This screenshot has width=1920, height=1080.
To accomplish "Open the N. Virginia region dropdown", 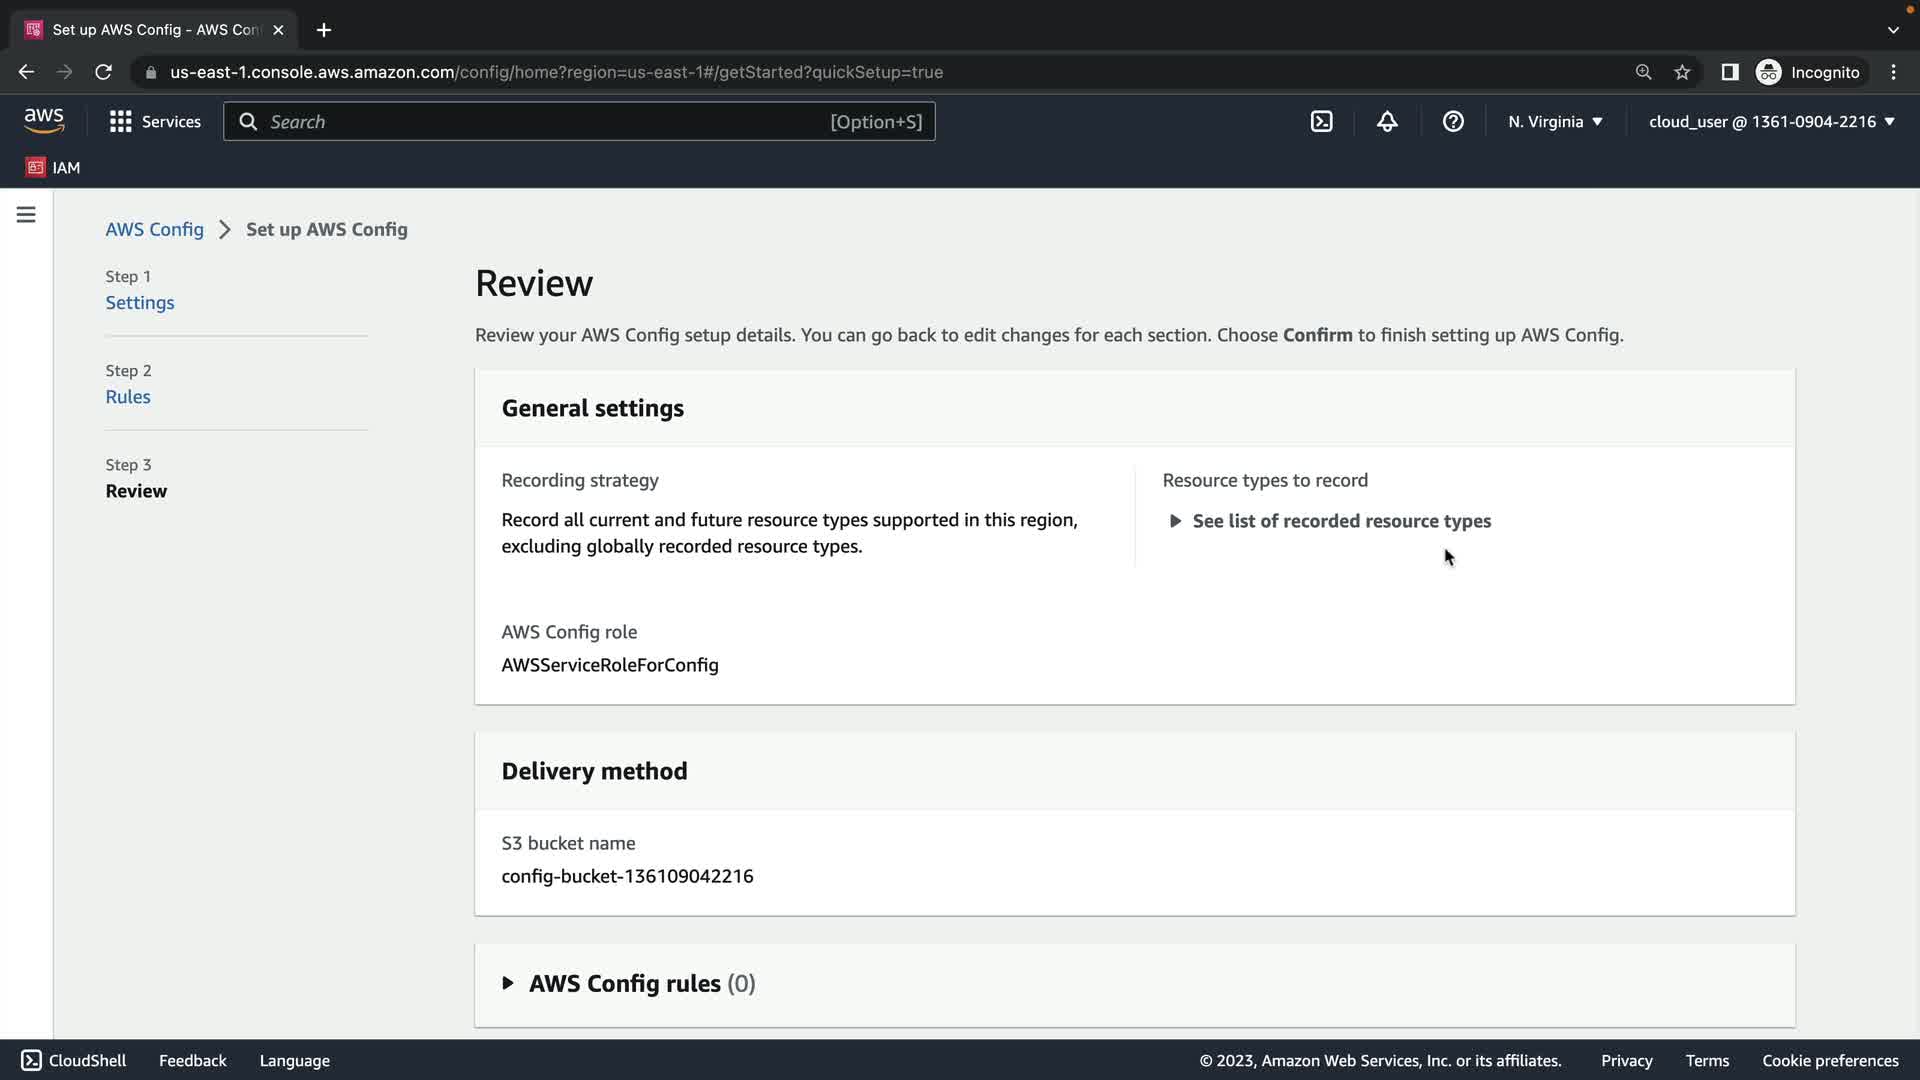I will tap(1555, 121).
